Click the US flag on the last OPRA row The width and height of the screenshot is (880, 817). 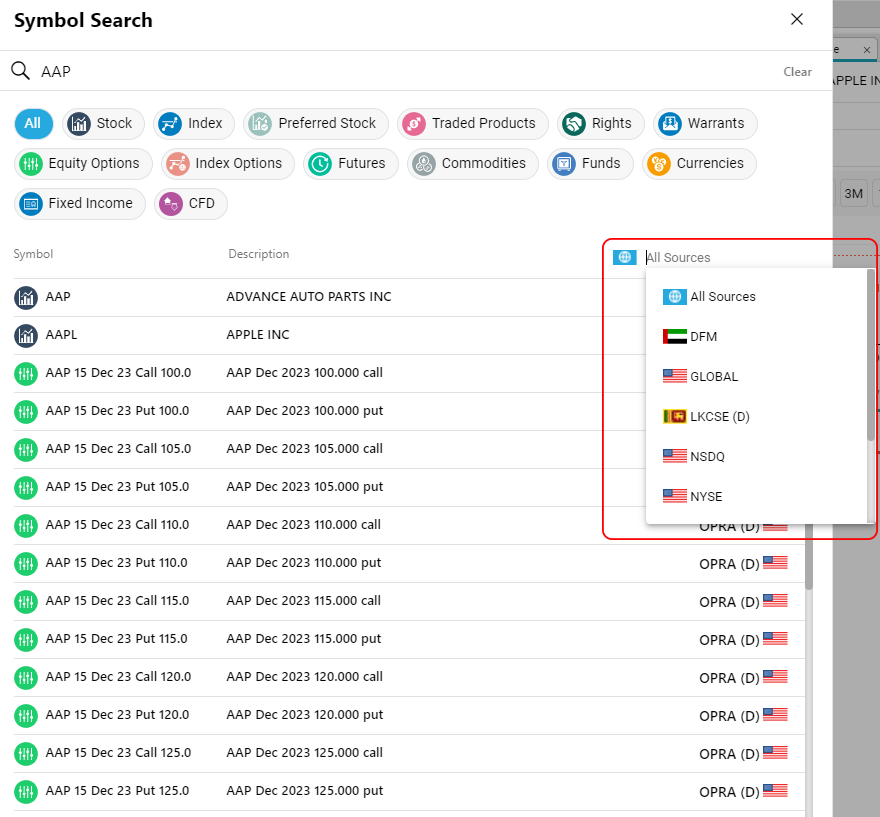[775, 790]
